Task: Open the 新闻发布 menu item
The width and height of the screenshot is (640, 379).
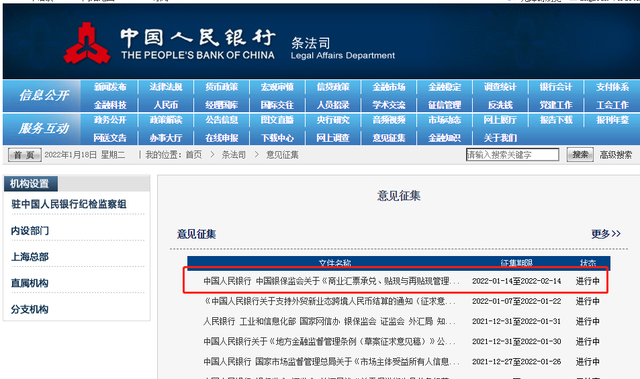Action: coord(110,87)
